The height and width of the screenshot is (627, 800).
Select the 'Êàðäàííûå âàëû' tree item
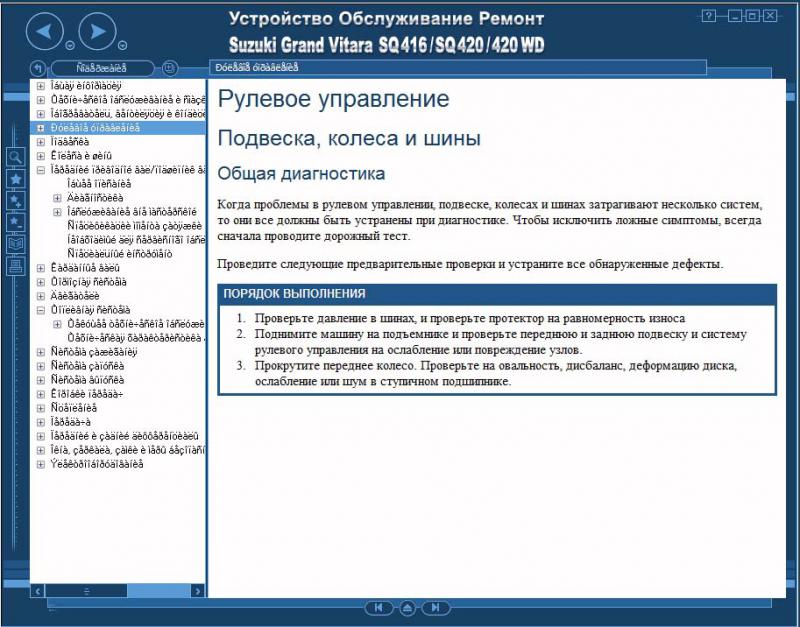tap(85, 268)
